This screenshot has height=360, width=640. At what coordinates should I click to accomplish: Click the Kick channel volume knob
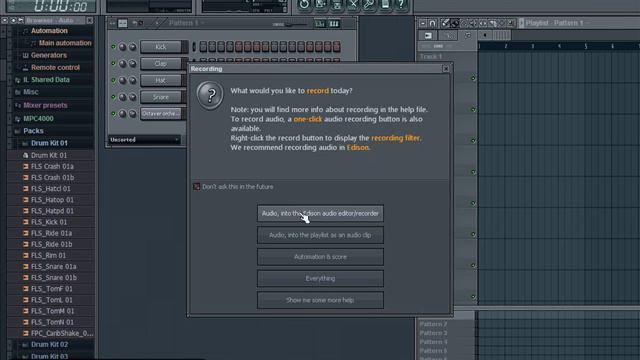[x=133, y=47]
